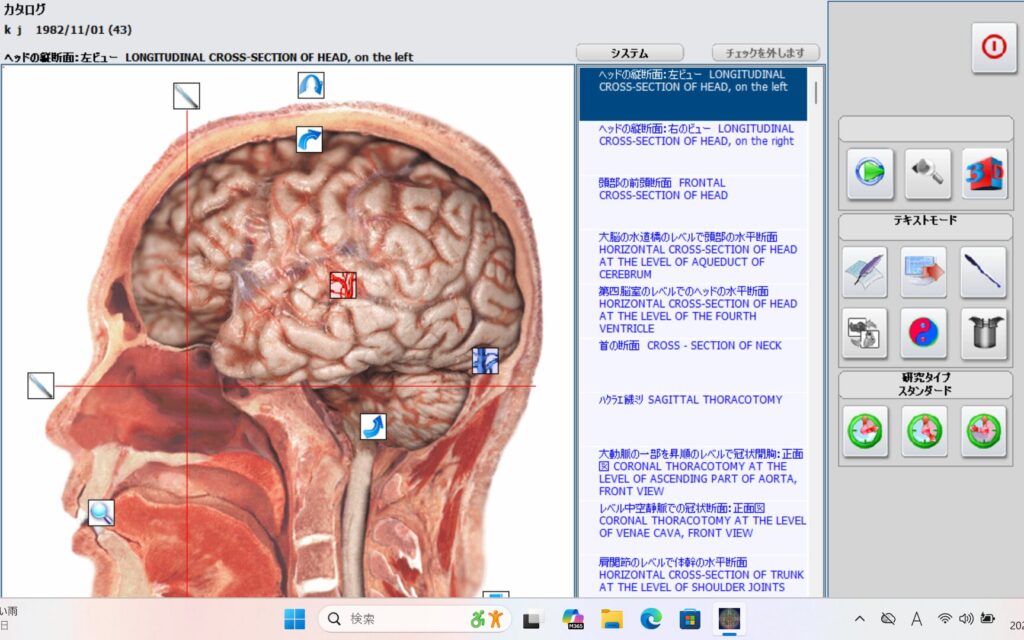The image size is (1024, 640).
Task: Click the red vessel marker on the brain
Action: [x=343, y=285]
